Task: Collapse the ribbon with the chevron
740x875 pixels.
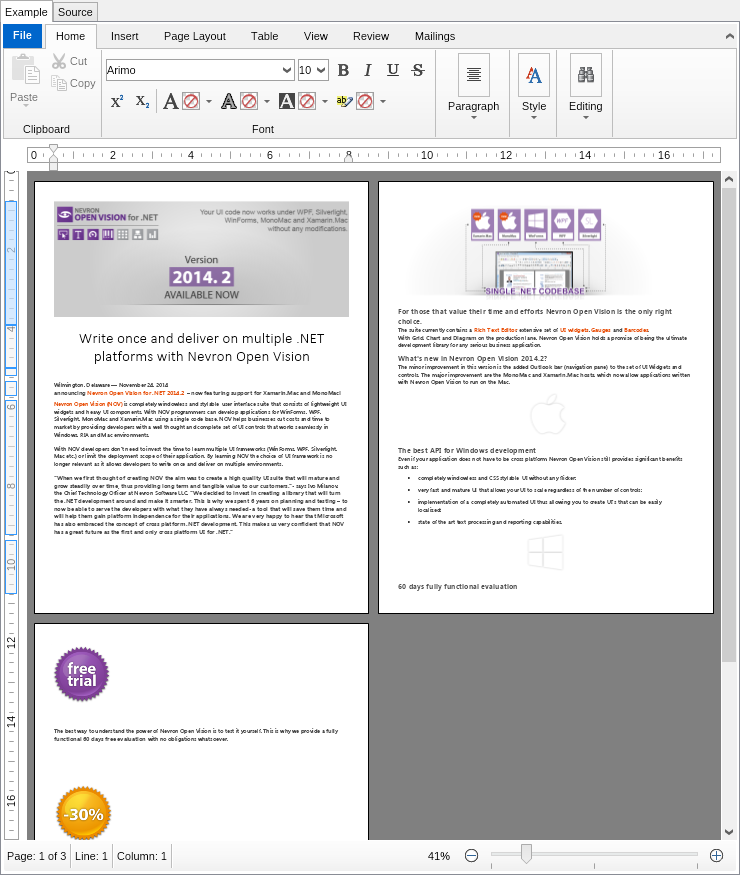Action: pos(729,36)
